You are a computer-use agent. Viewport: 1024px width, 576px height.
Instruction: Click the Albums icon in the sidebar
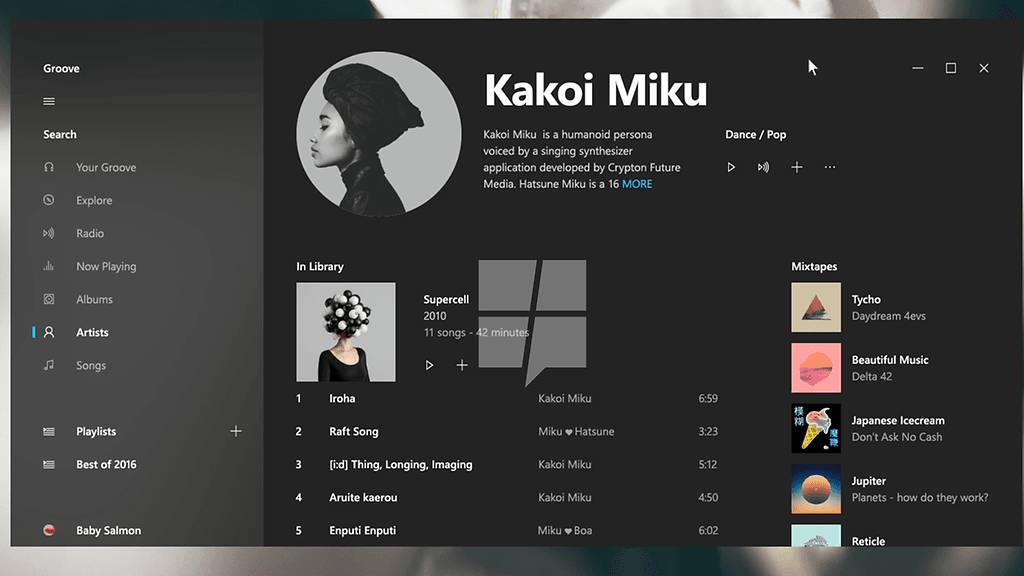(49, 299)
